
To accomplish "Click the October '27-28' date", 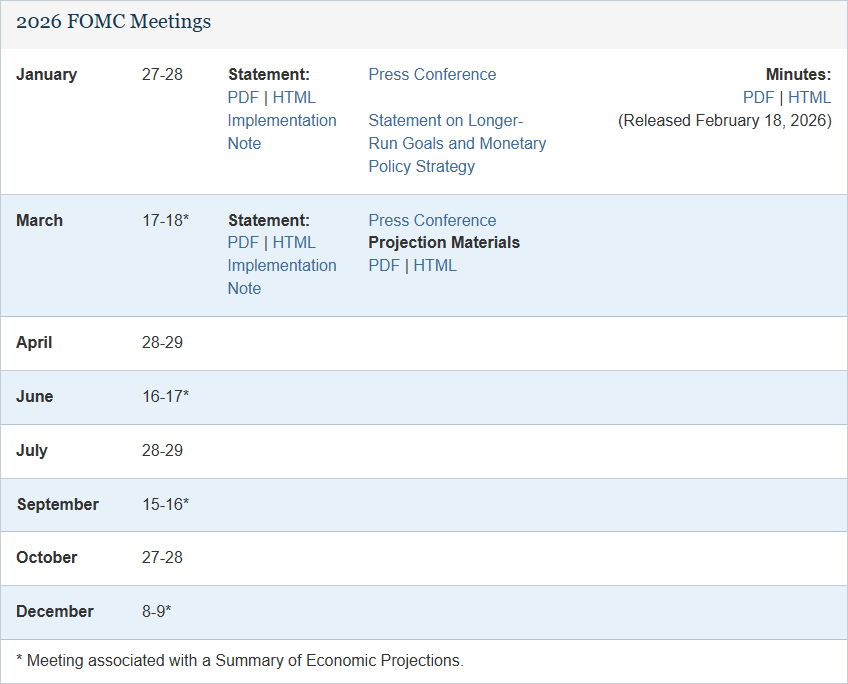I will tap(162, 557).
